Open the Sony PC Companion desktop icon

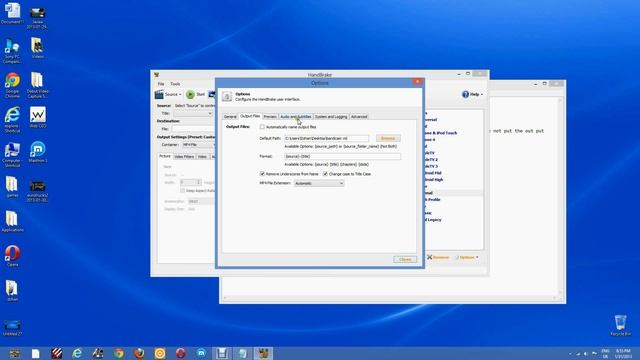tap(12, 51)
